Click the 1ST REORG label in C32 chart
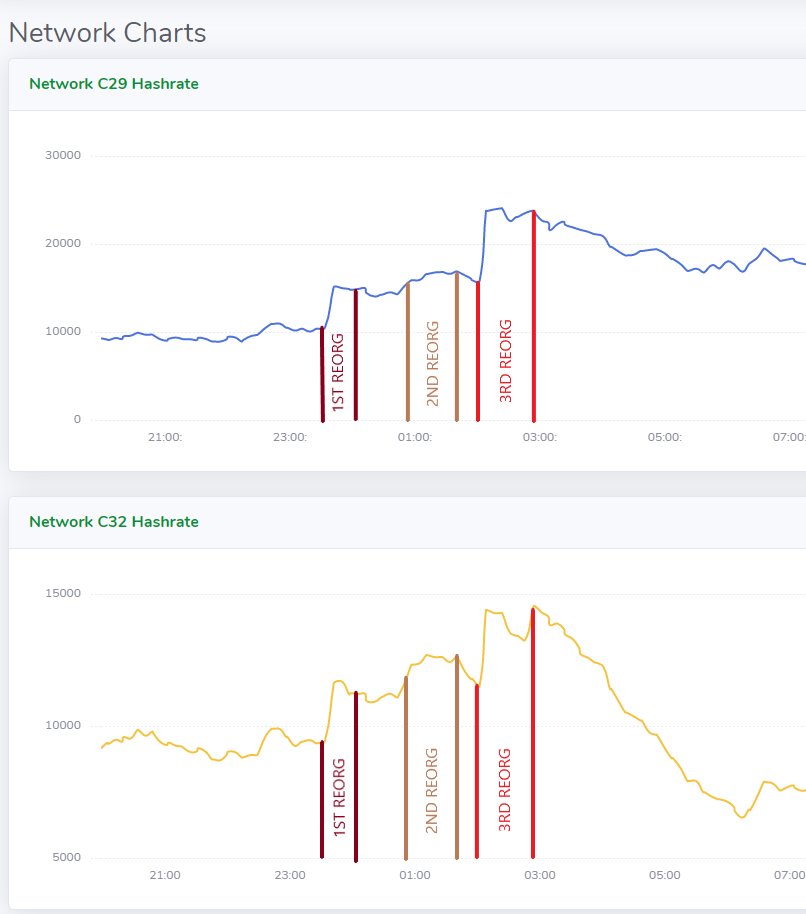806x914 pixels. (339, 797)
